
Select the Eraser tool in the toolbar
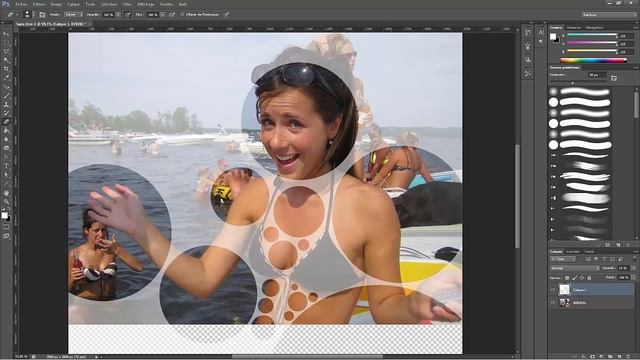[6, 122]
